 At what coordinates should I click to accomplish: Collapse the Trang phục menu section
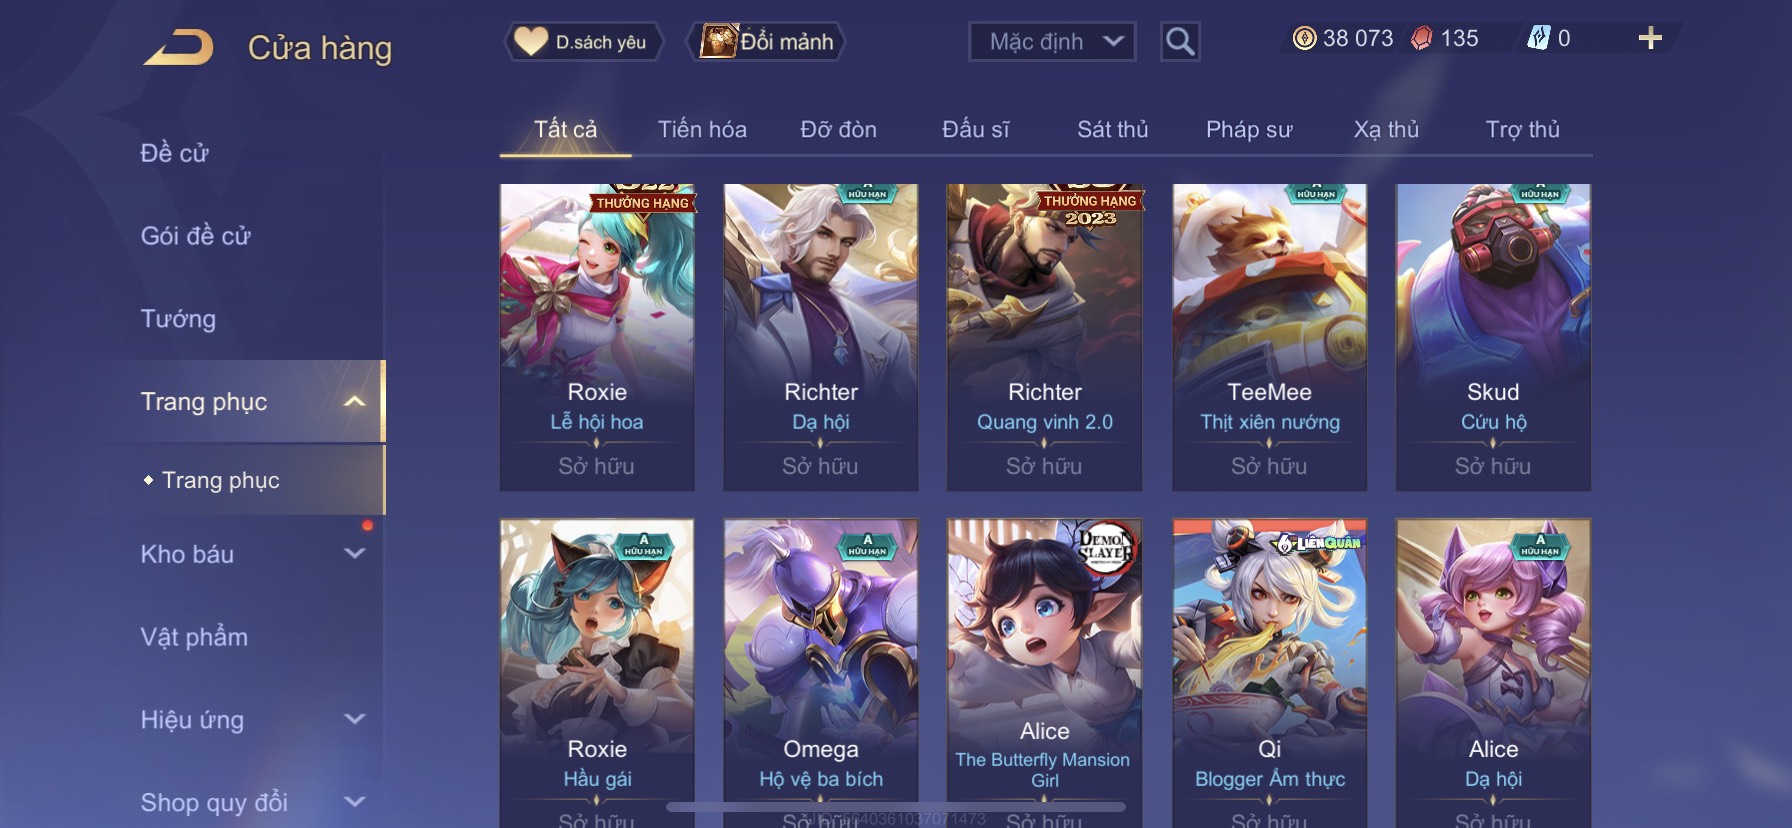coord(354,402)
